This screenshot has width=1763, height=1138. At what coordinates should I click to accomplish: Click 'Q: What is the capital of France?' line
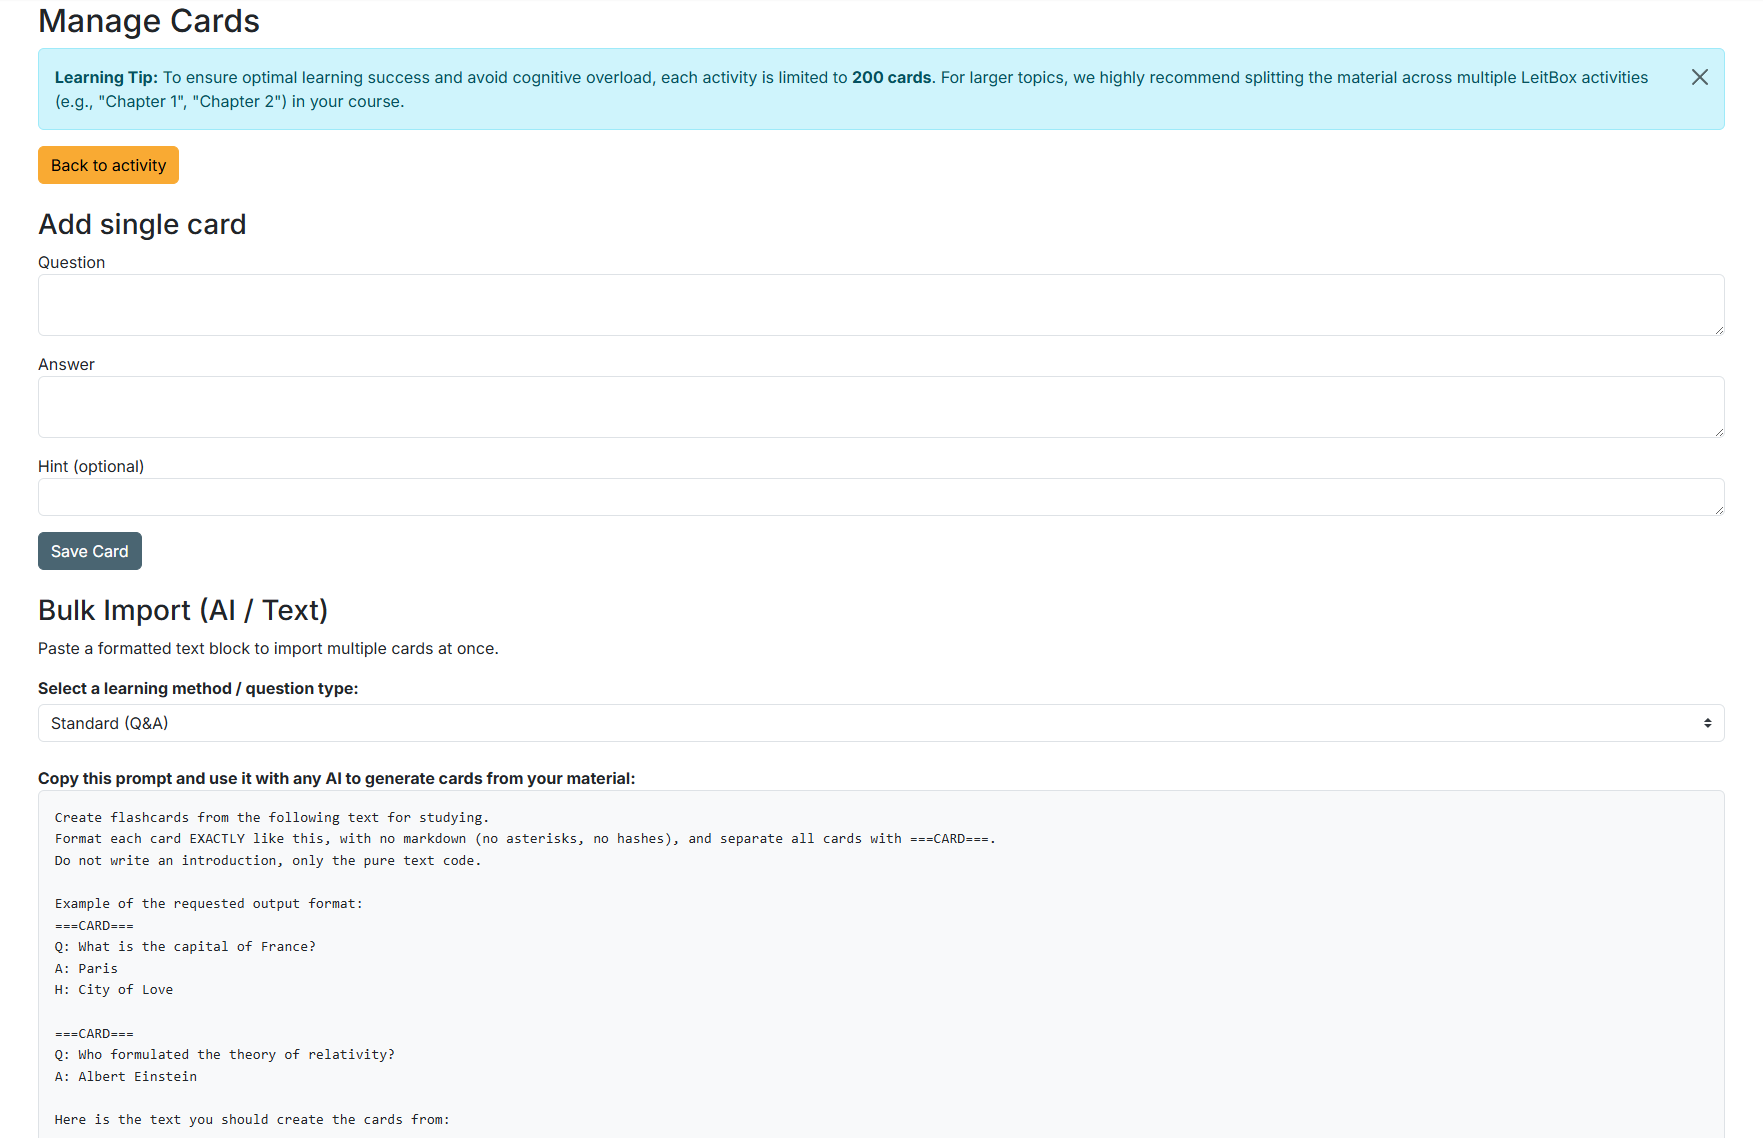pyautogui.click(x=185, y=946)
